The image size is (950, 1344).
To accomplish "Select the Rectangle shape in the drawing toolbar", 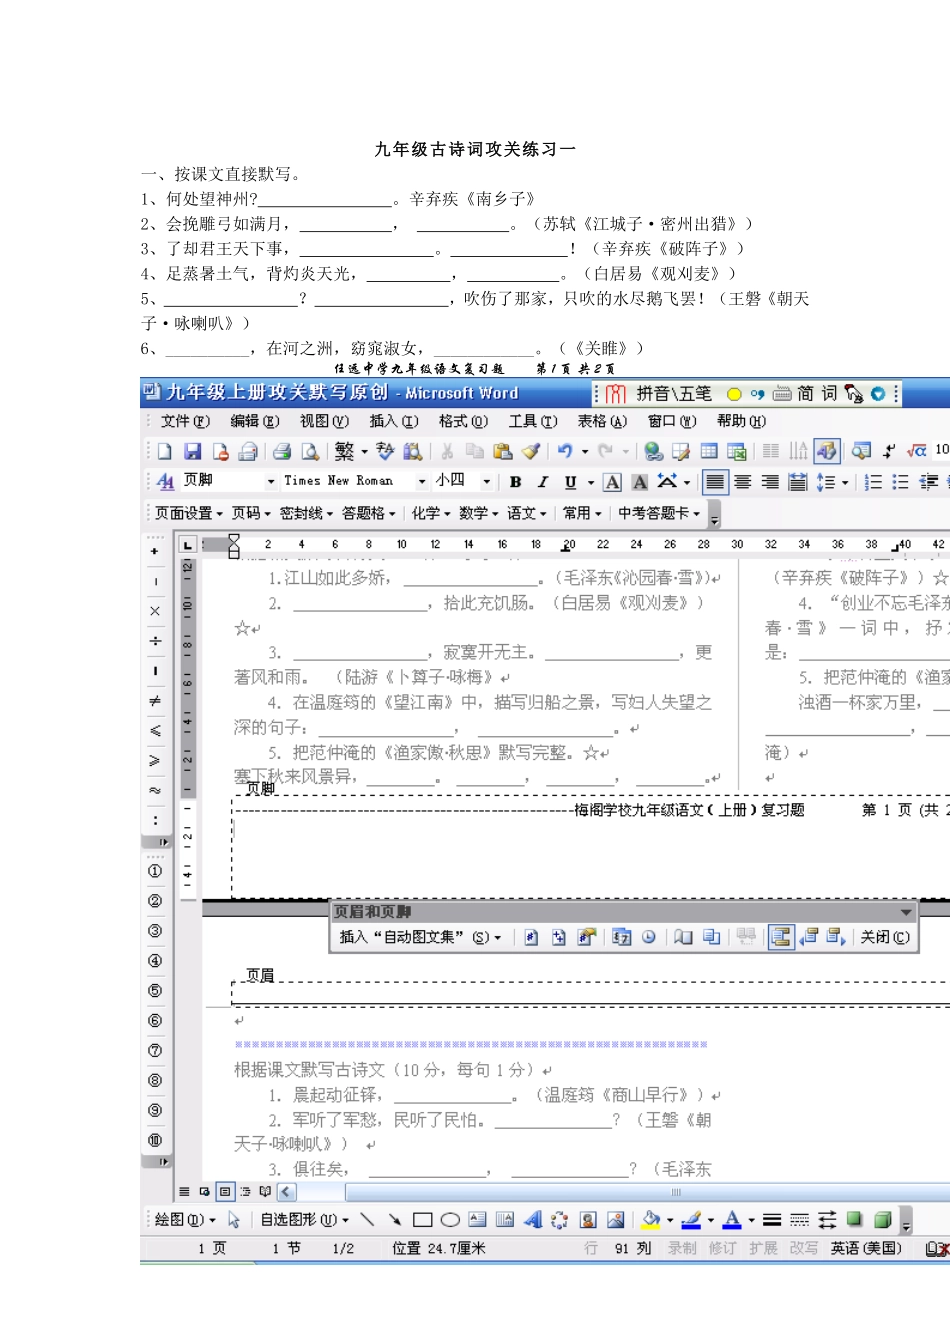I will coord(422,1220).
